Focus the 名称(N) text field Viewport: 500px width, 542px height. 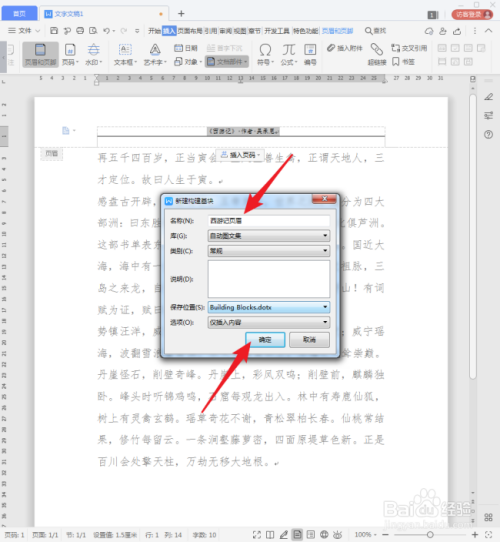[x=269, y=221]
